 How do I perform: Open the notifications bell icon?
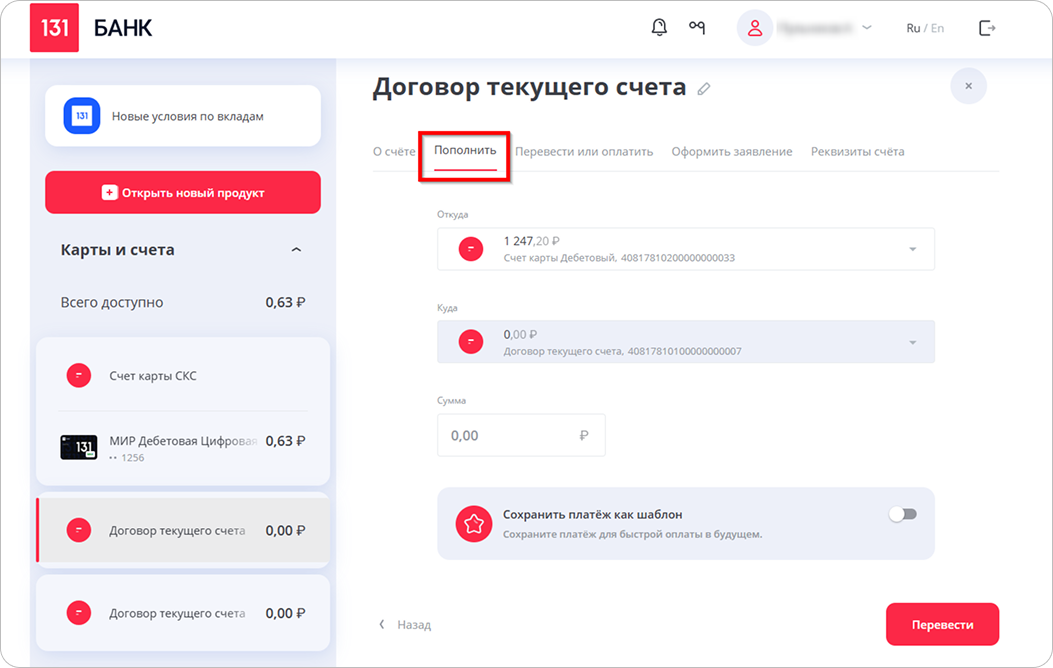pos(659,28)
